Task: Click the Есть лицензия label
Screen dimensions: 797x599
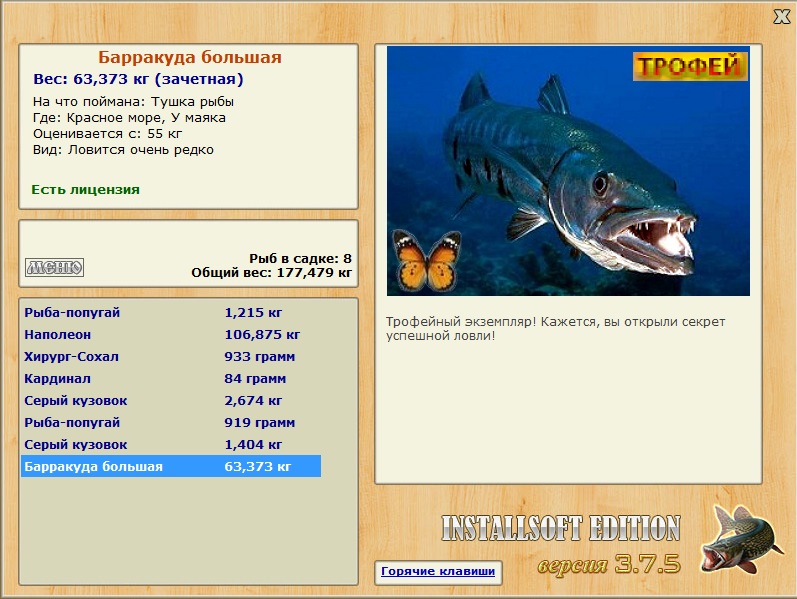Action: 85,190
